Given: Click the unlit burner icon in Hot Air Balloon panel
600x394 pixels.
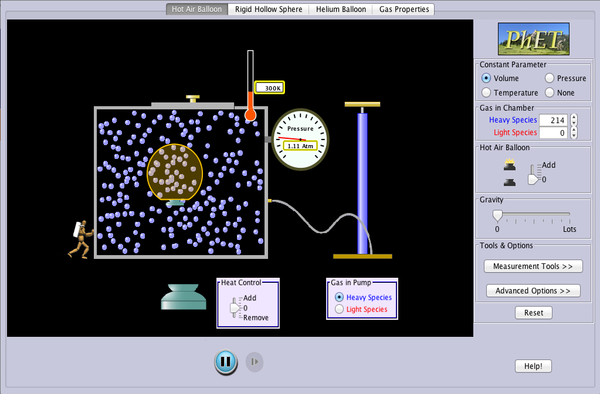Looking at the screenshot, I should pos(509,182).
